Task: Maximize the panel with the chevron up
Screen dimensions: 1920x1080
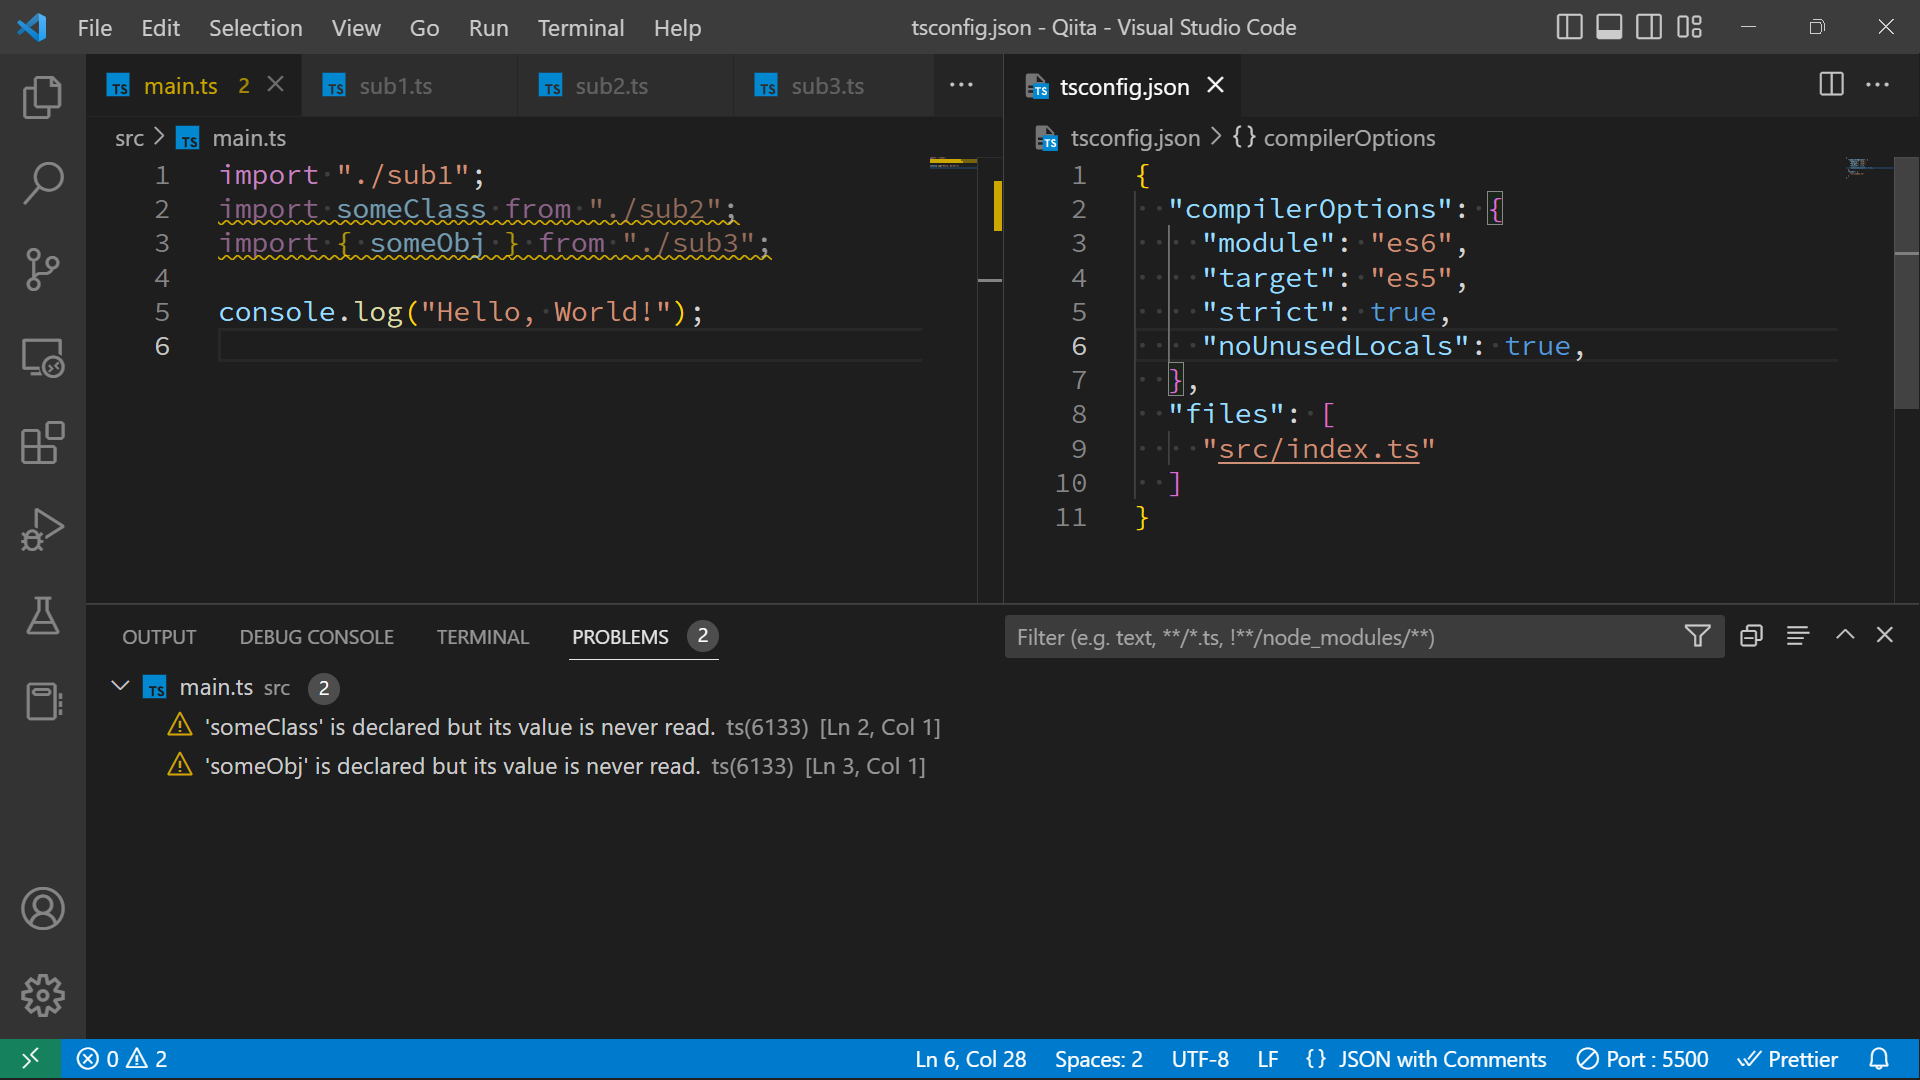Action: tap(1845, 636)
